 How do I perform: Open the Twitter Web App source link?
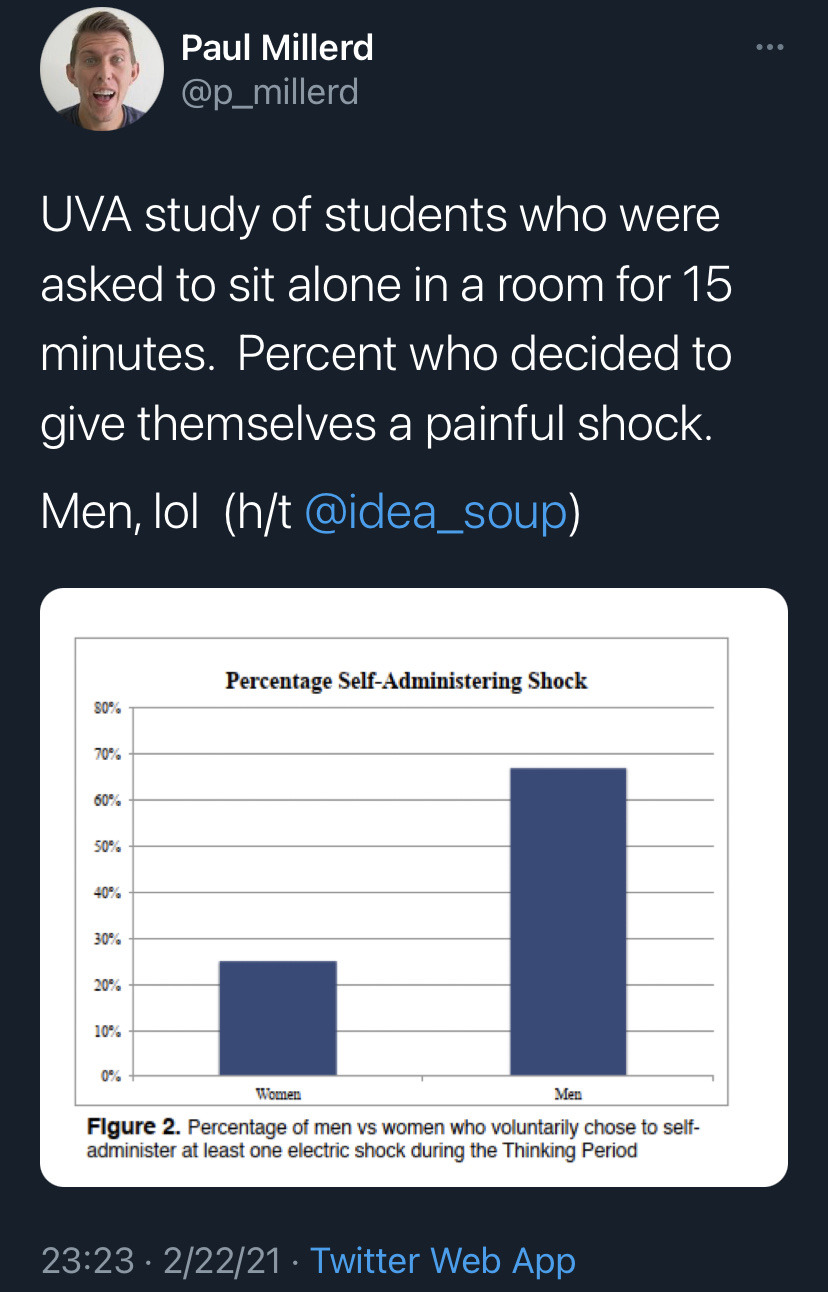[443, 1260]
